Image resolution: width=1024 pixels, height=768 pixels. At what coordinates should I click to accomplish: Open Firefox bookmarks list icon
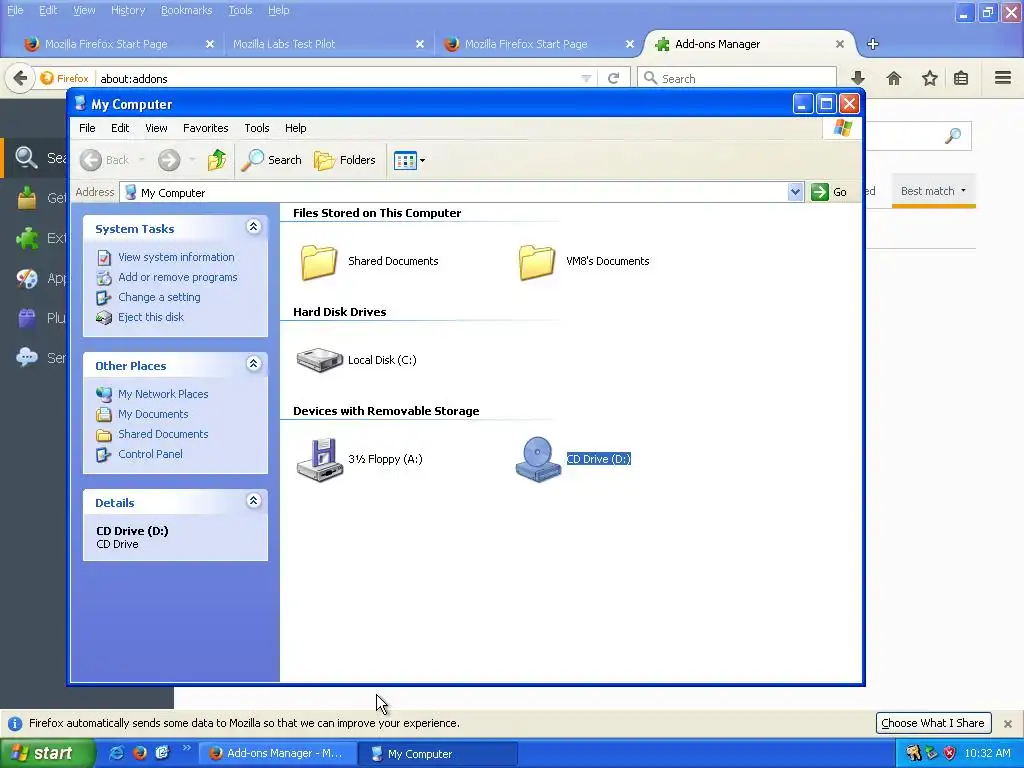click(961, 78)
